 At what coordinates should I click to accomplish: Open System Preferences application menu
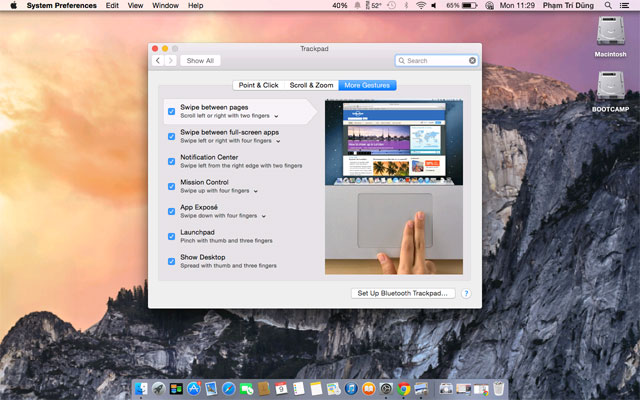point(62,5)
